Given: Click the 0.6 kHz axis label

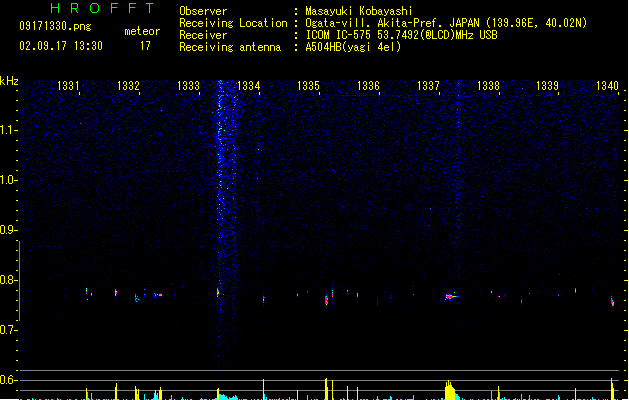Looking at the screenshot, I should click(8, 380).
